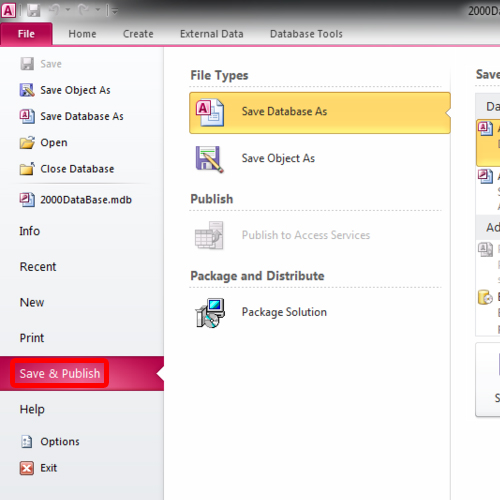Open the Create ribbon tab

[x=138, y=34]
